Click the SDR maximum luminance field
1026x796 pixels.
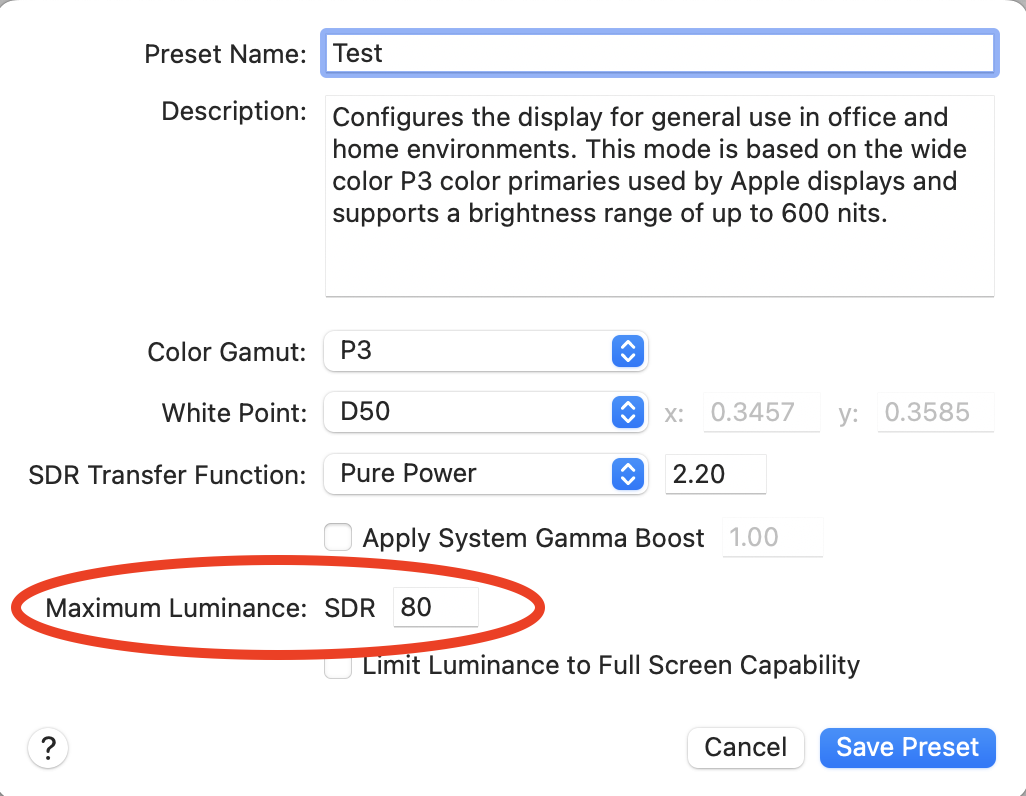(x=435, y=607)
